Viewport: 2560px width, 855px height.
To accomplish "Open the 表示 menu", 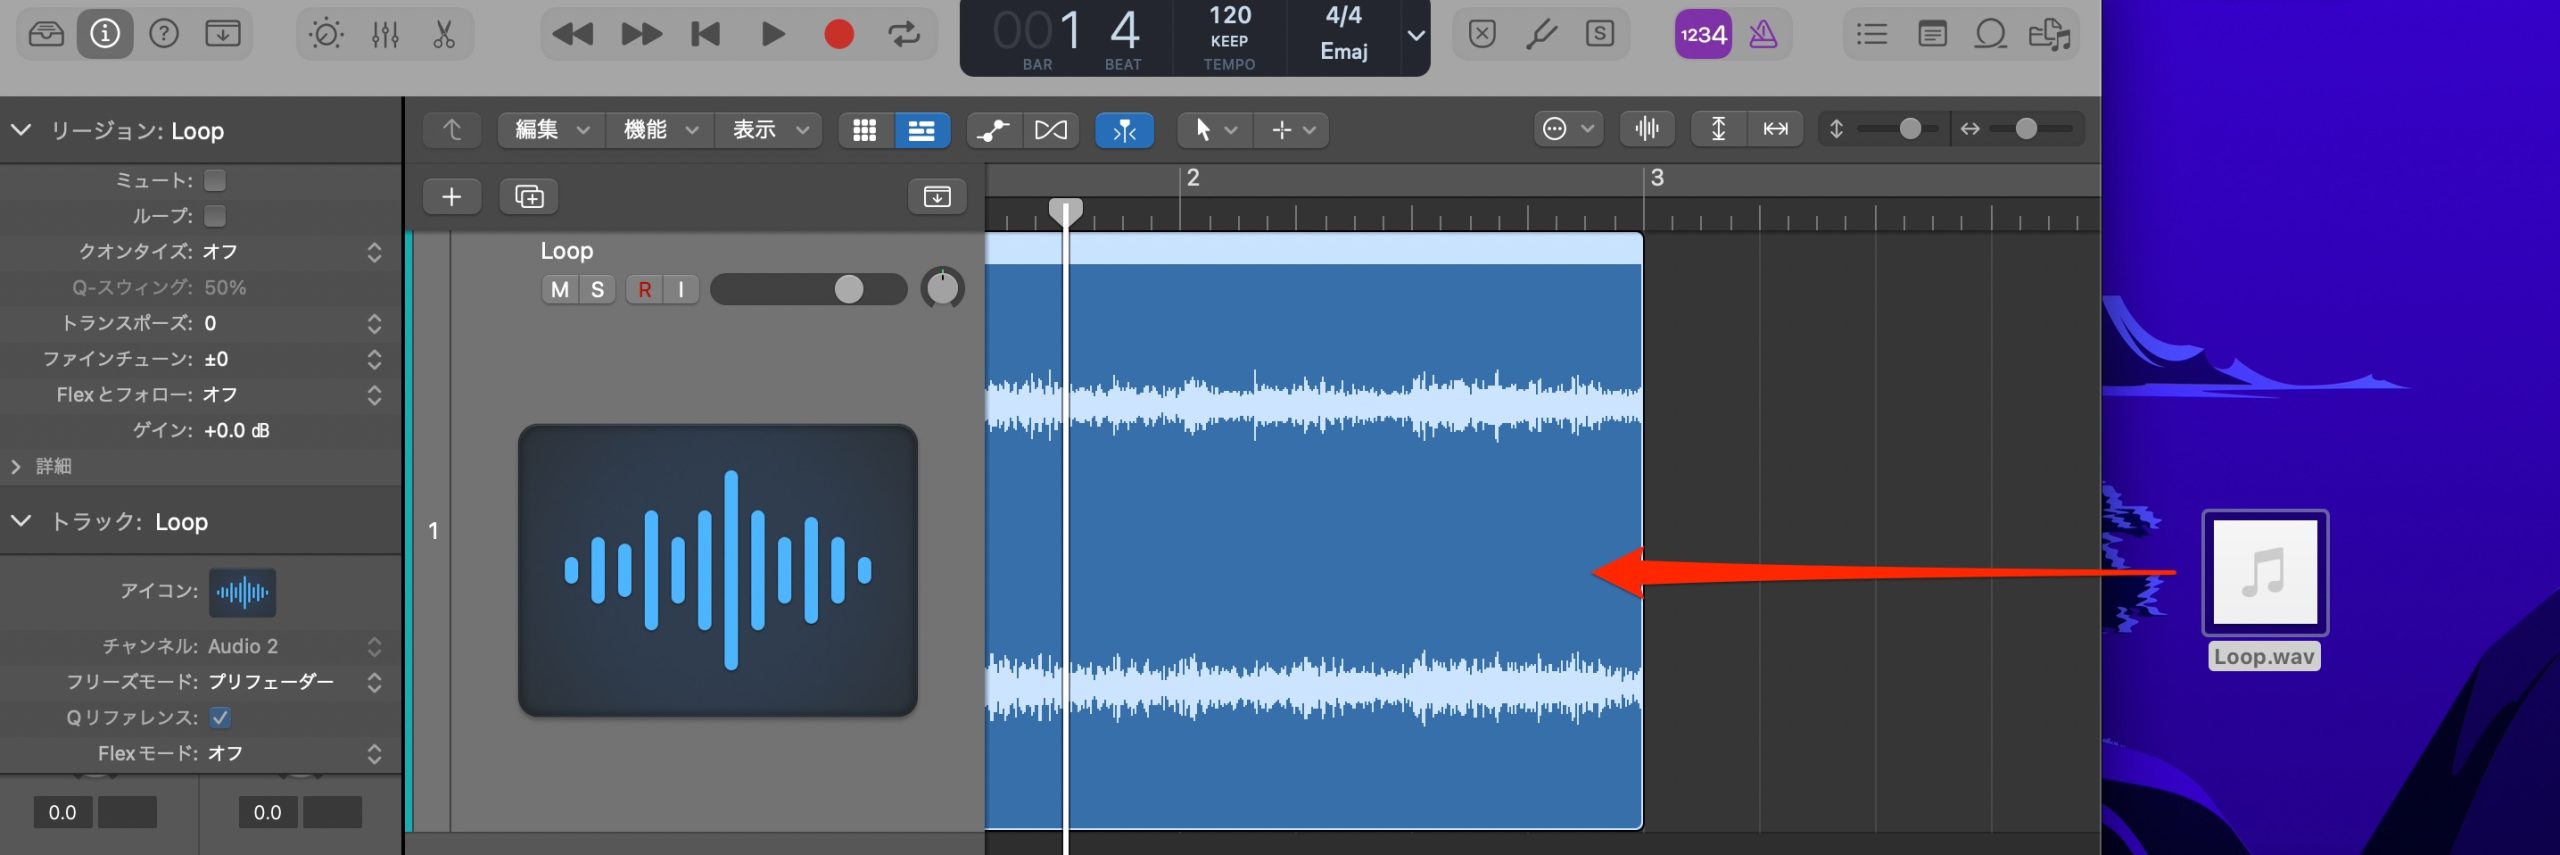I will tap(769, 130).
